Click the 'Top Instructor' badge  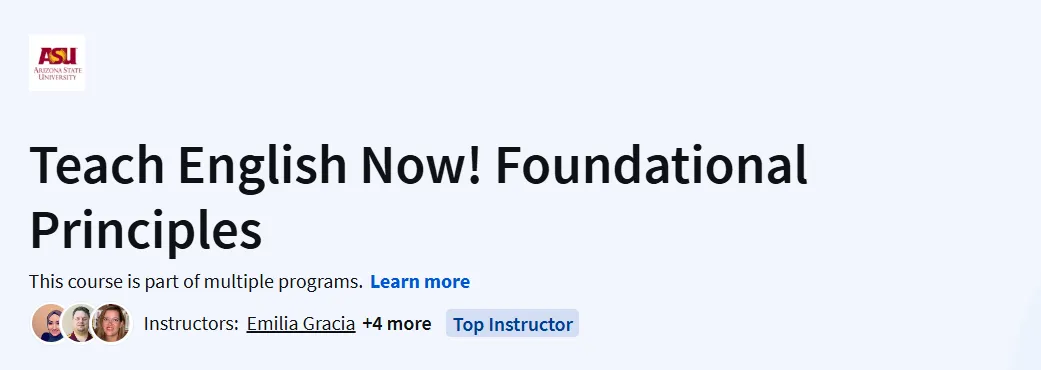pyautogui.click(x=513, y=324)
